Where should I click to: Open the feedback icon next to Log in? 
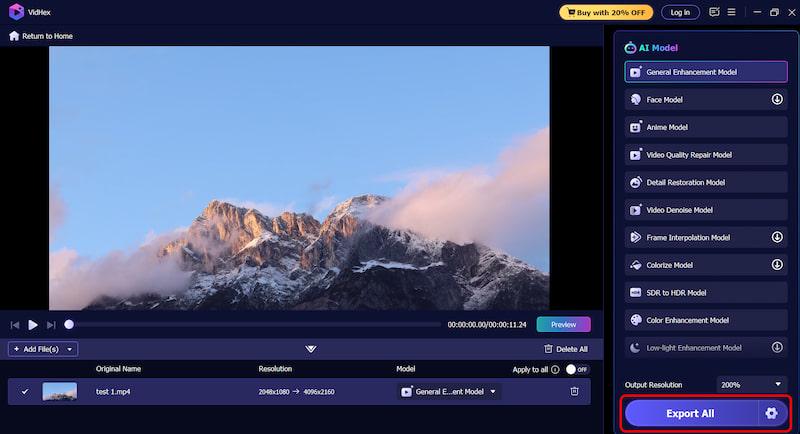(714, 12)
